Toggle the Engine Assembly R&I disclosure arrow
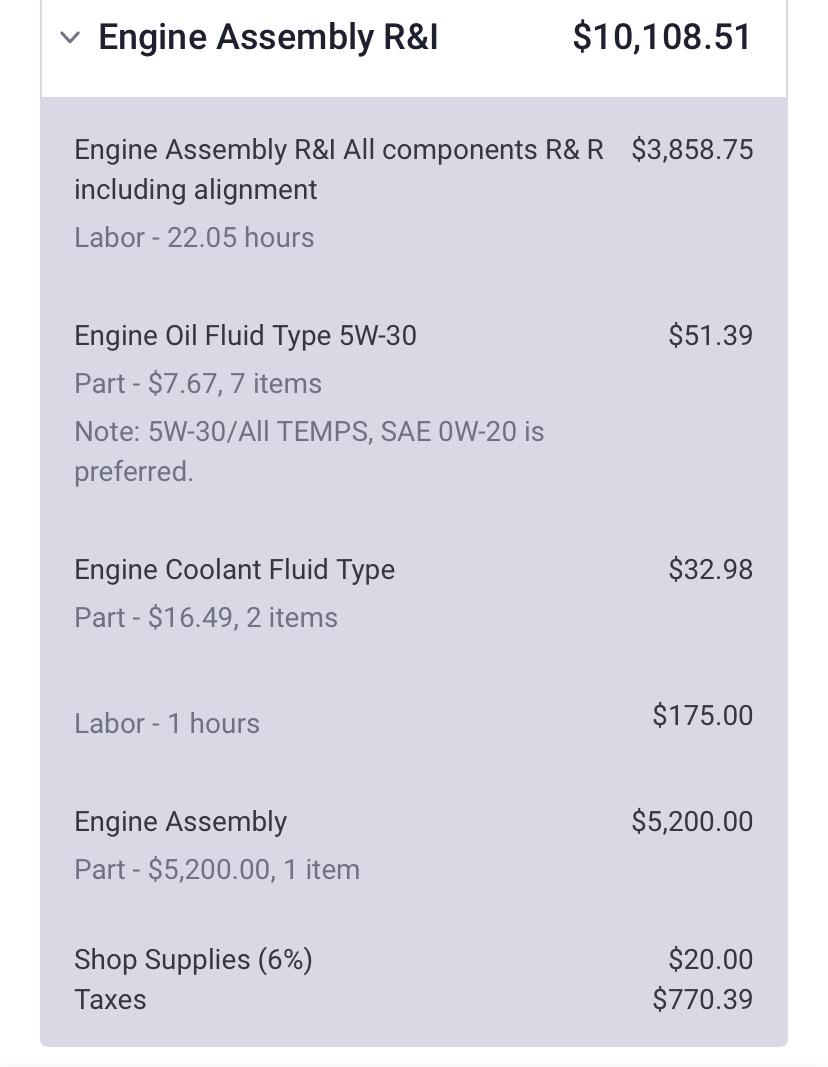 coord(69,37)
